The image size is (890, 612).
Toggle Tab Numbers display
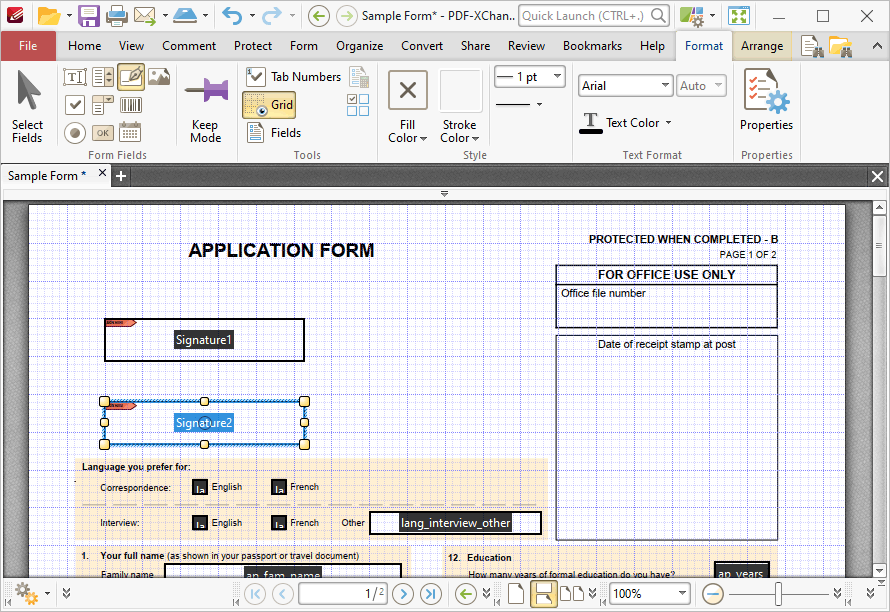coord(293,77)
